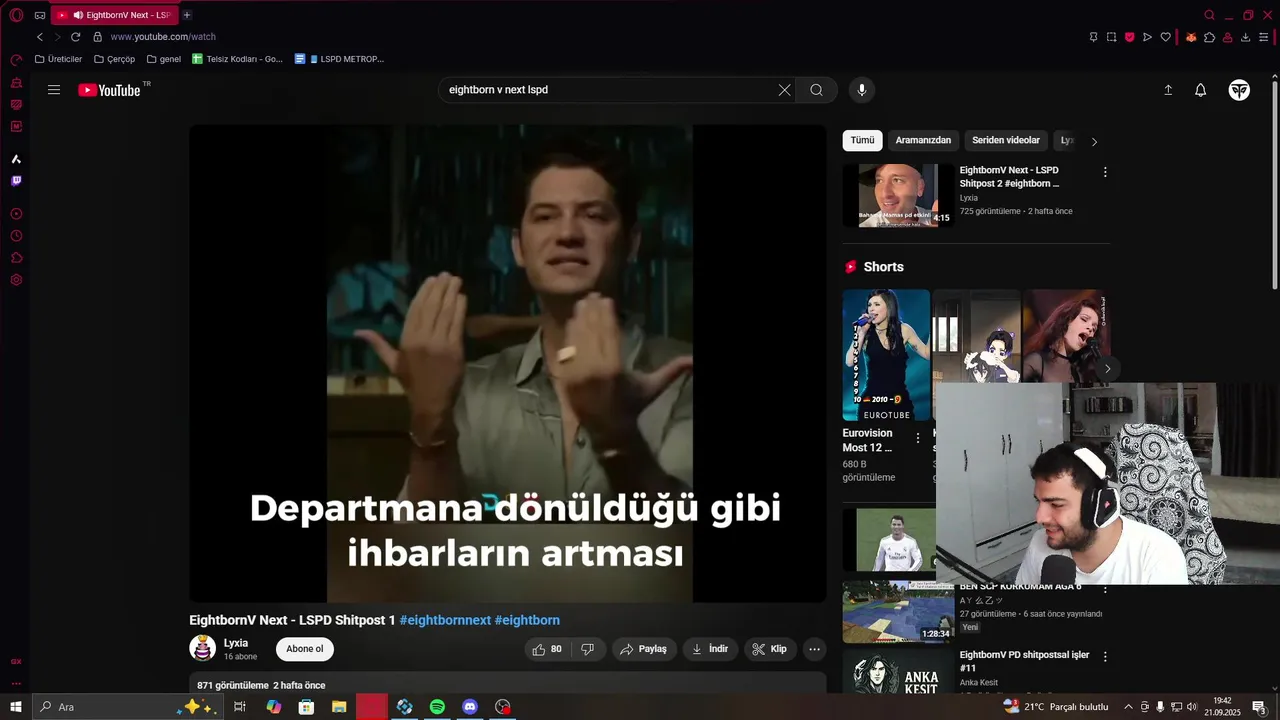Open the Windows Start menu
1280x720 pixels.
point(16,707)
